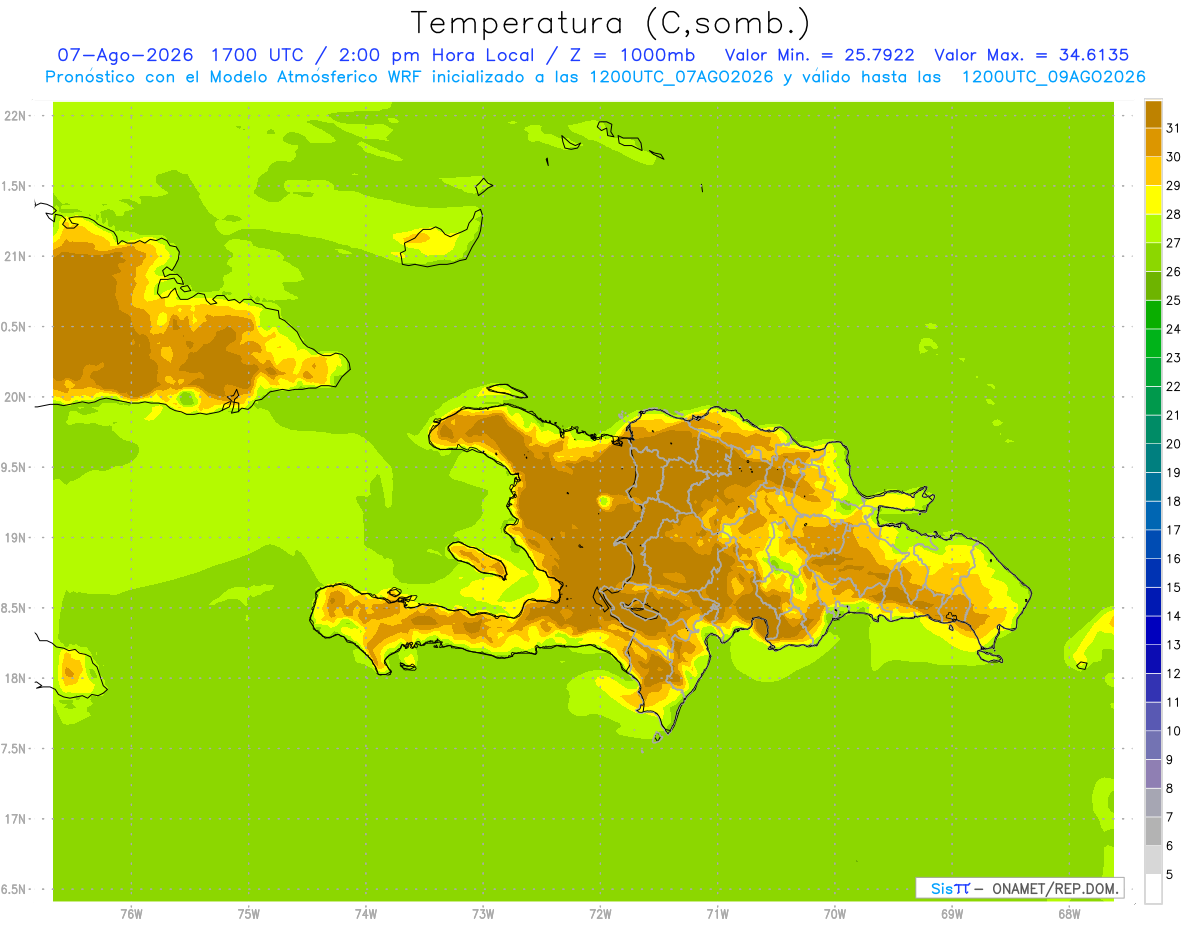Viewport: 1200px width, 927px height.
Task: Click the '1700 UTC' time text
Action: (x=258, y=55)
